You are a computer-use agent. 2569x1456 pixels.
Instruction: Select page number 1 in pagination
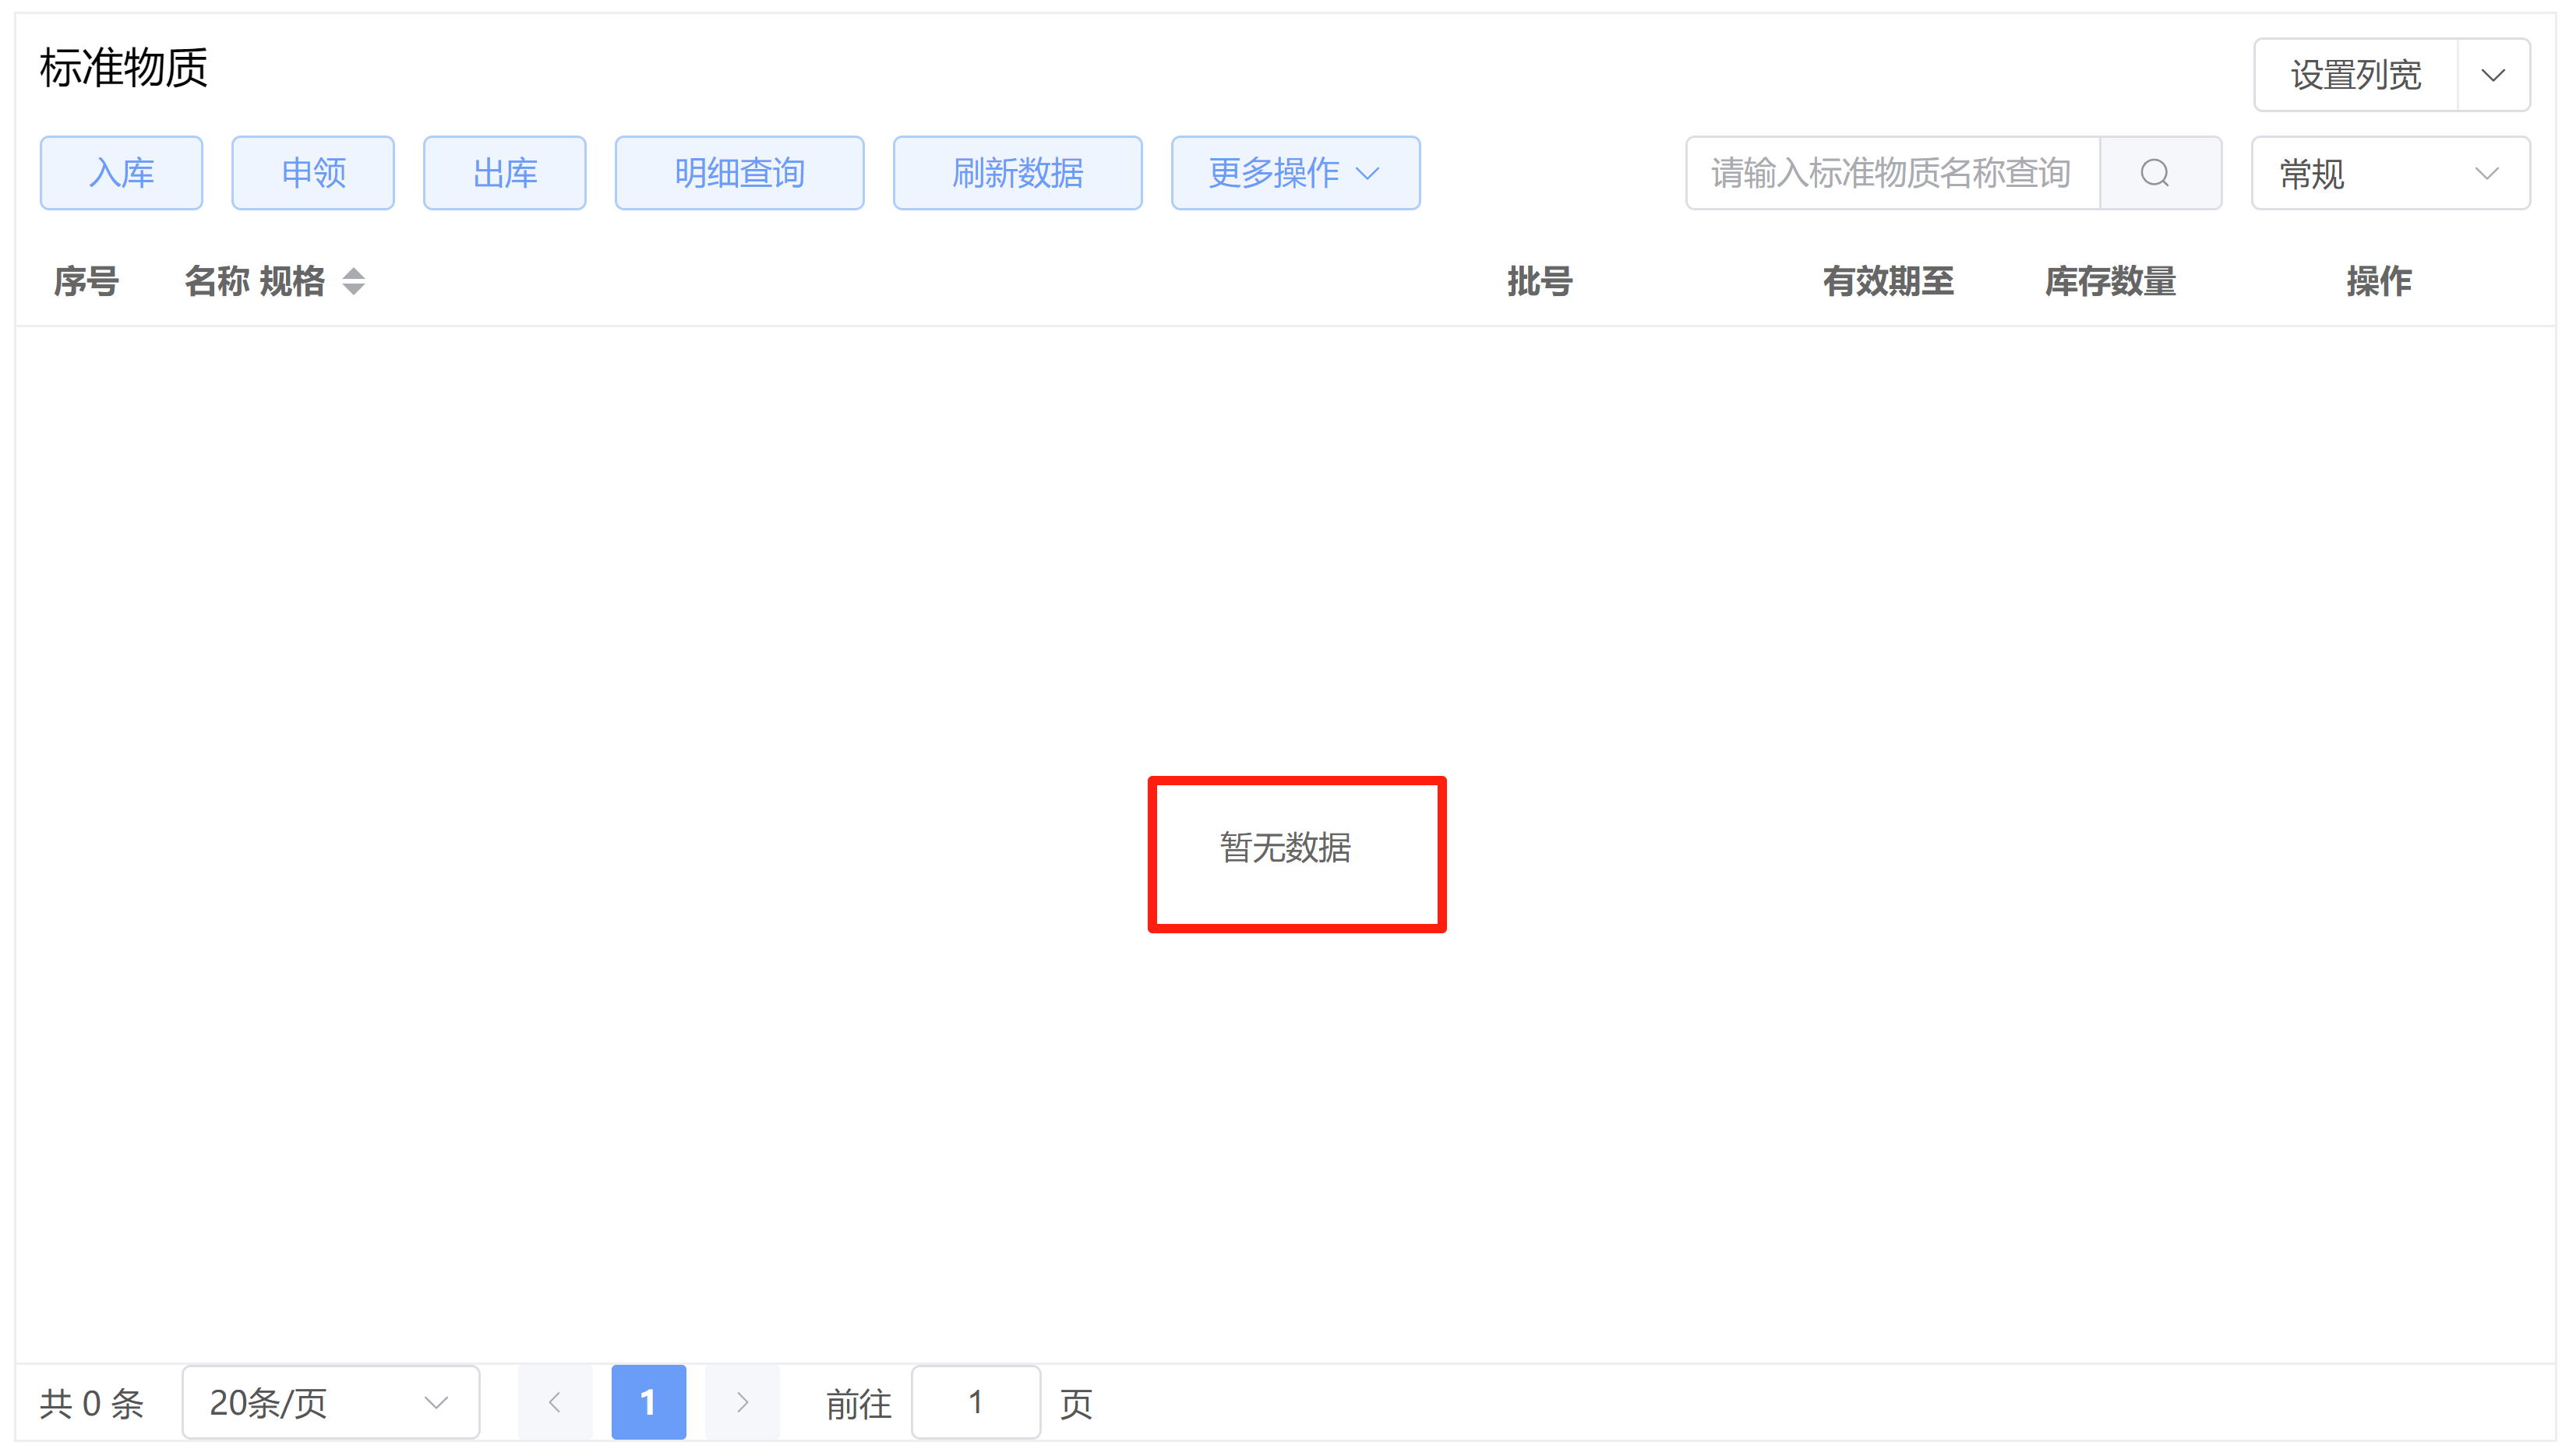tap(648, 1401)
